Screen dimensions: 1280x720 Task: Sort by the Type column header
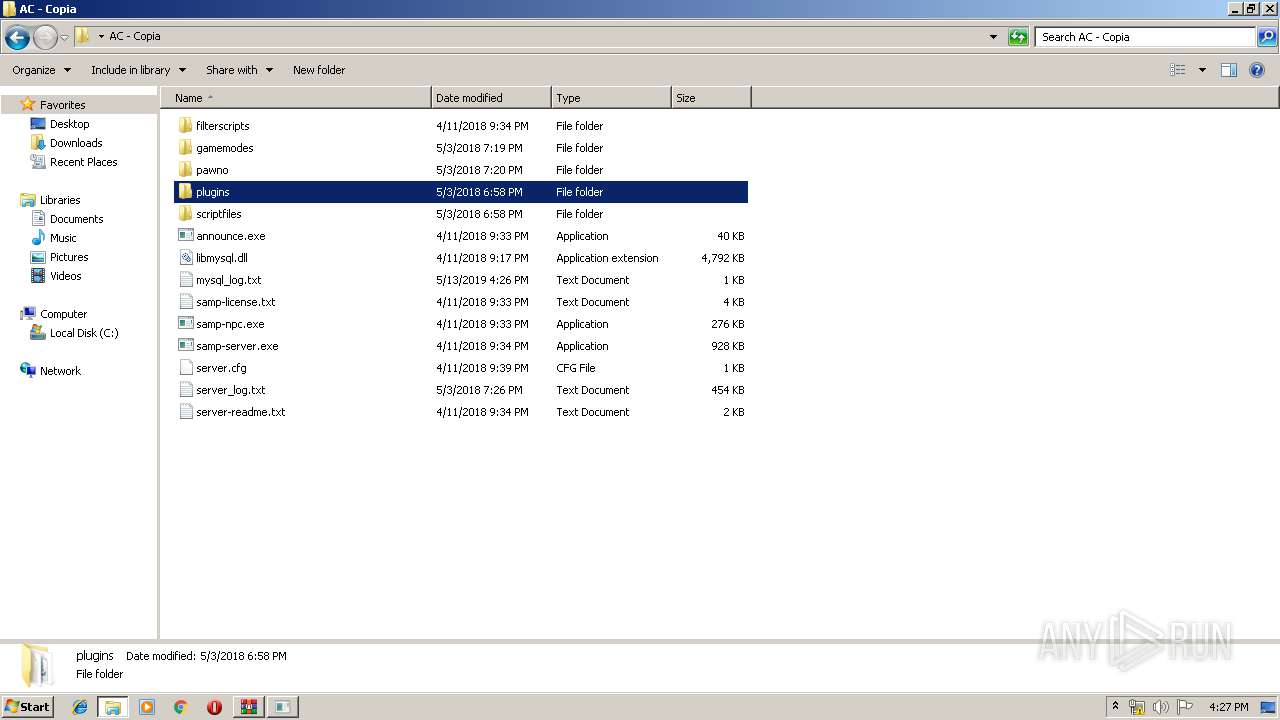click(x=611, y=98)
